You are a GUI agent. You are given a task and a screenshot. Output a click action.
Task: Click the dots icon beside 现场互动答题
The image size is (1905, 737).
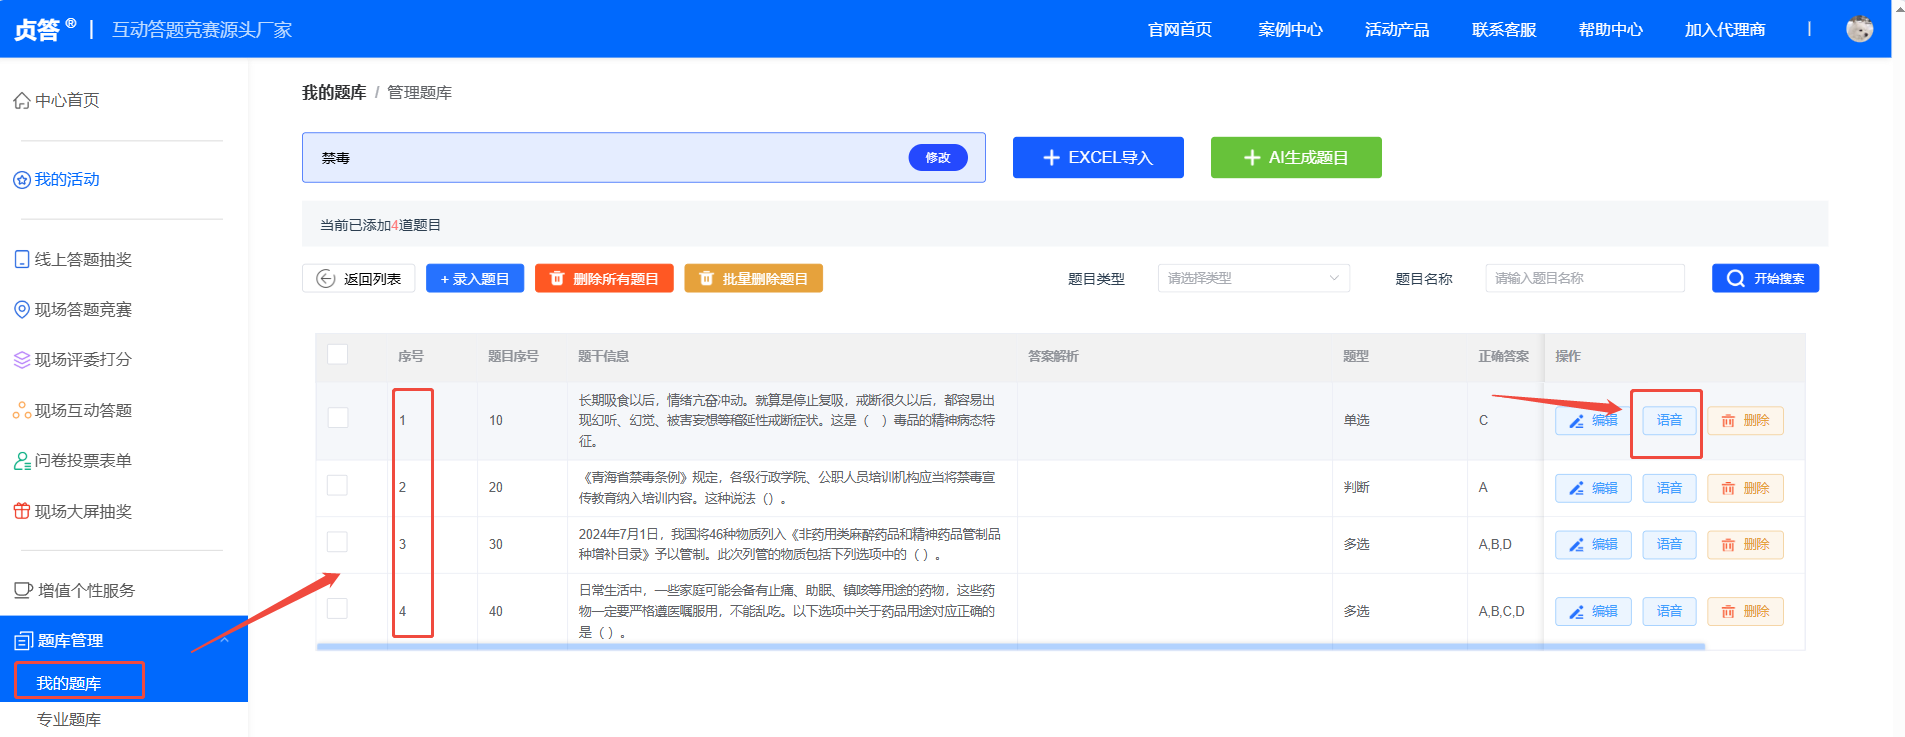pyautogui.click(x=21, y=410)
